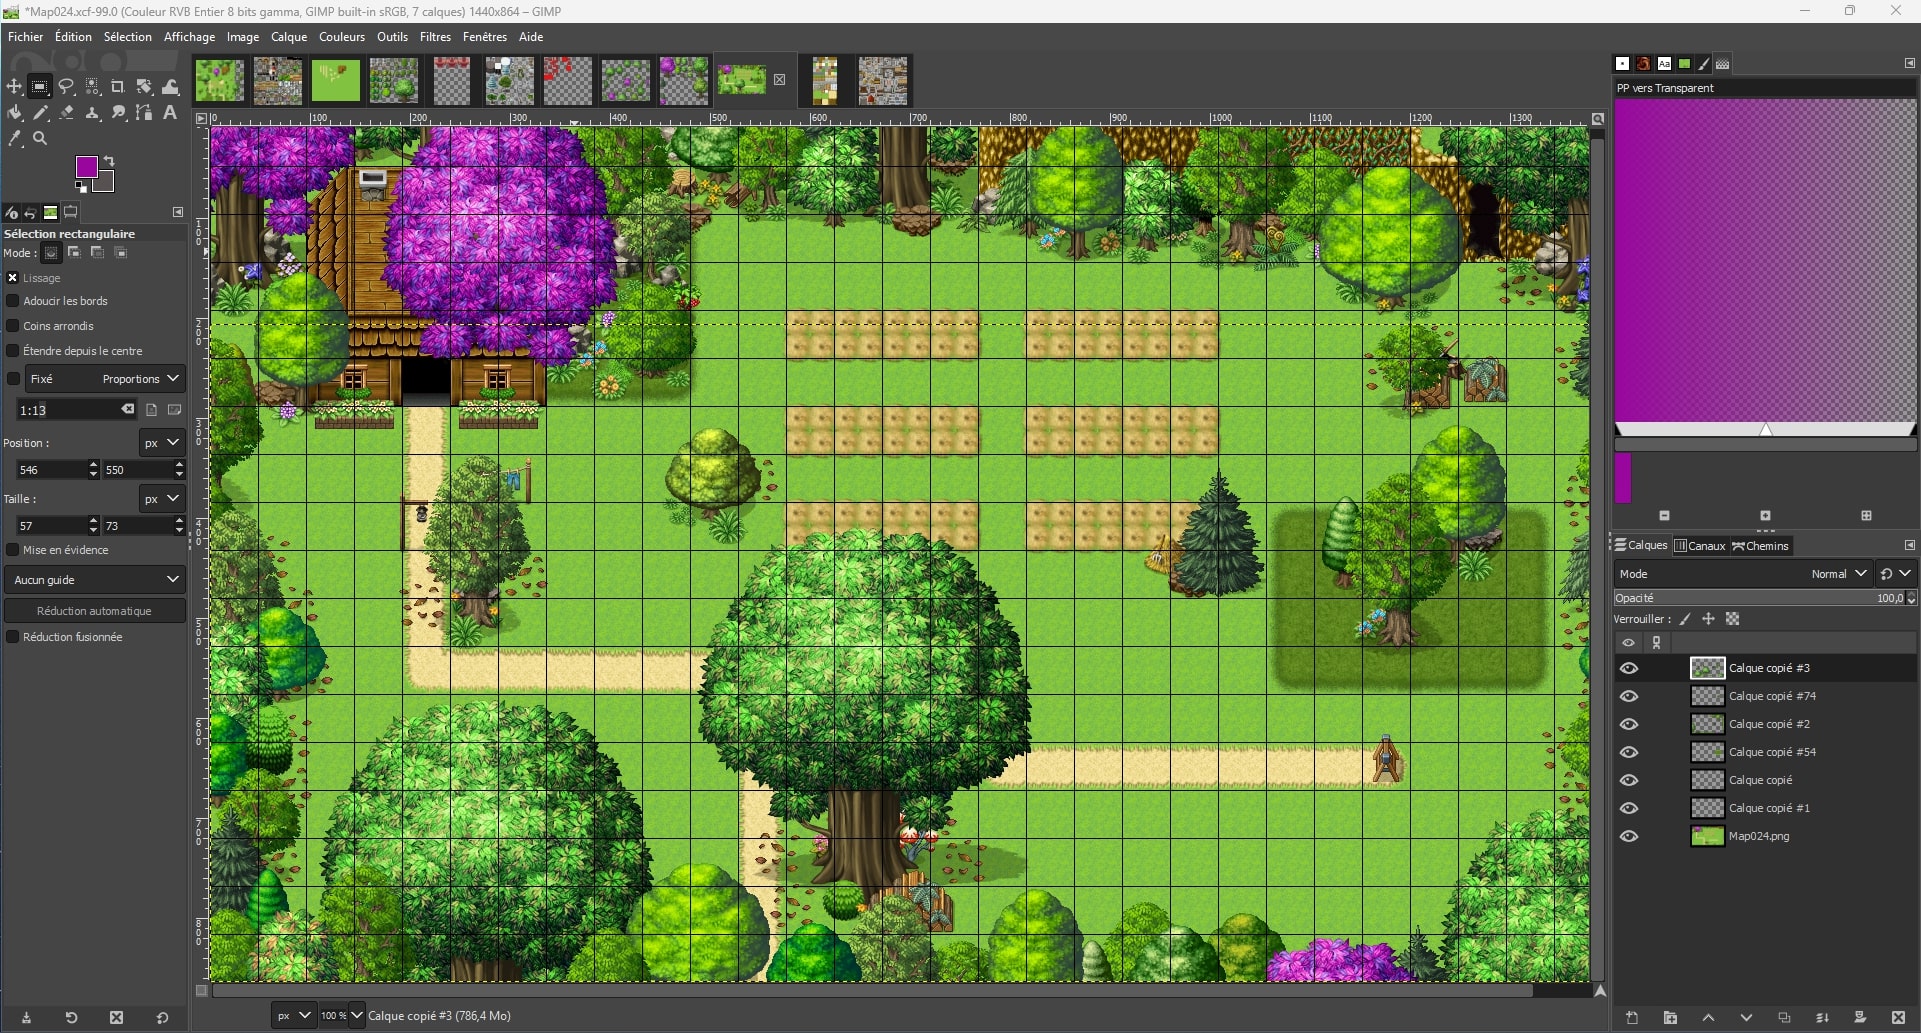Hide the Calque copié #3 layer
The height and width of the screenshot is (1033, 1921).
(x=1629, y=668)
